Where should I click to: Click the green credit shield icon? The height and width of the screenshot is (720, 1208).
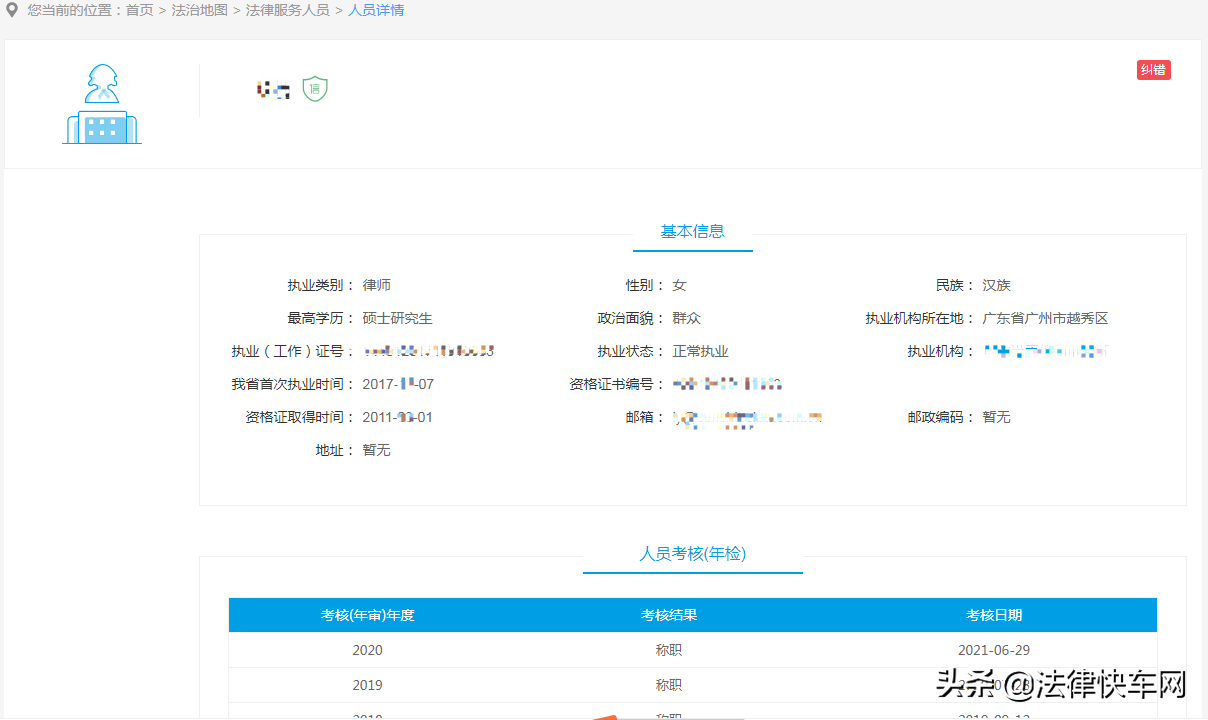(314, 88)
